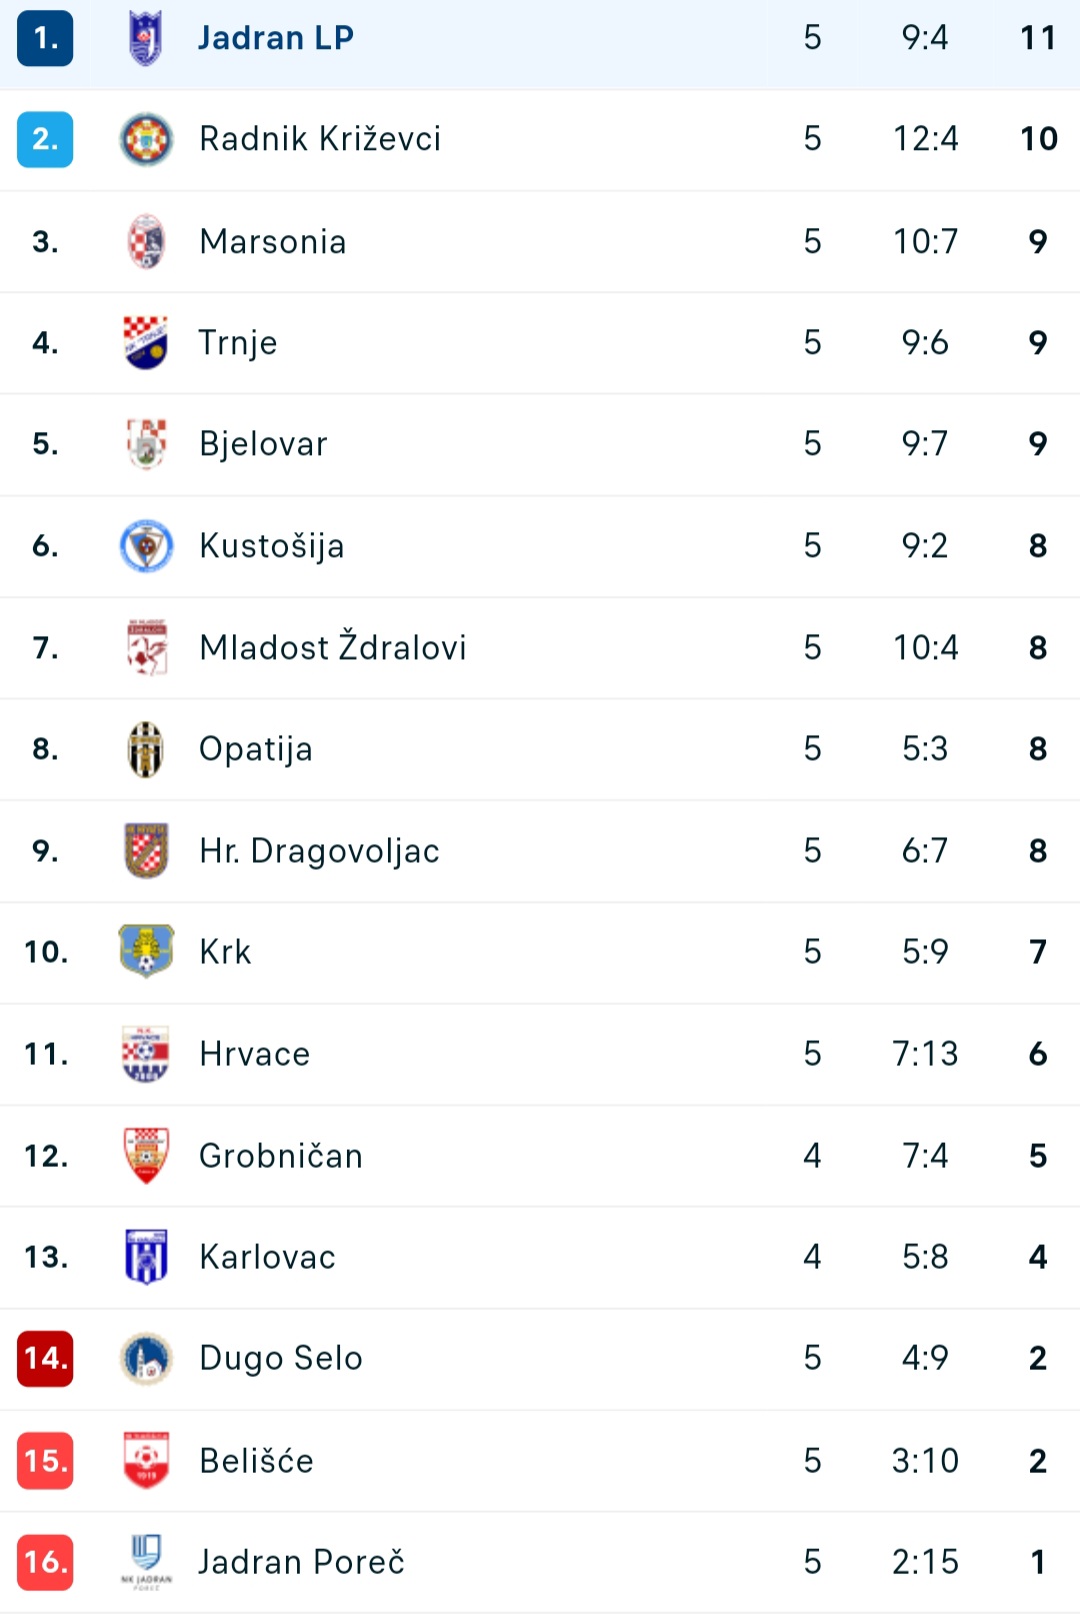Image resolution: width=1080 pixels, height=1621 pixels.
Task: Tap the Radnik Križevci team logo
Action: [146, 139]
